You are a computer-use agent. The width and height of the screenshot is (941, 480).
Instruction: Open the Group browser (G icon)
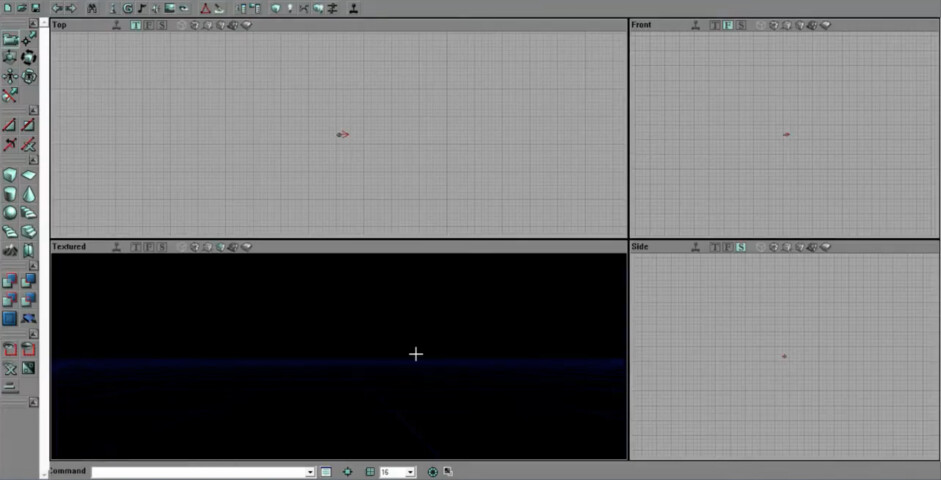tap(128, 8)
